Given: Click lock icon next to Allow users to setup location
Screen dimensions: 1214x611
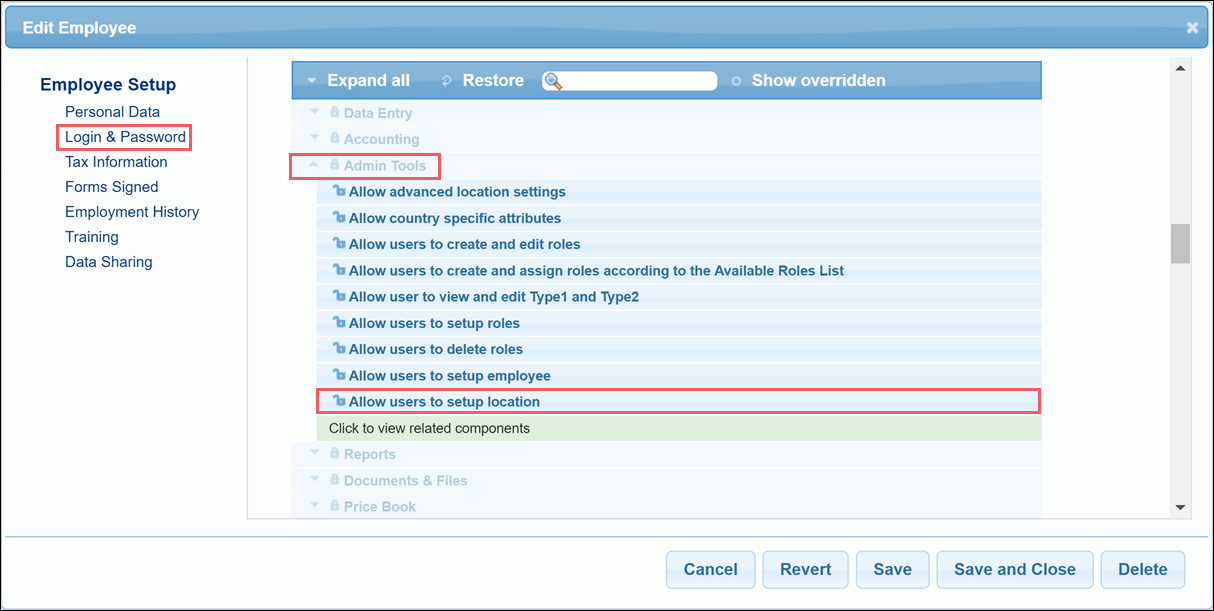Looking at the screenshot, I should tap(338, 402).
